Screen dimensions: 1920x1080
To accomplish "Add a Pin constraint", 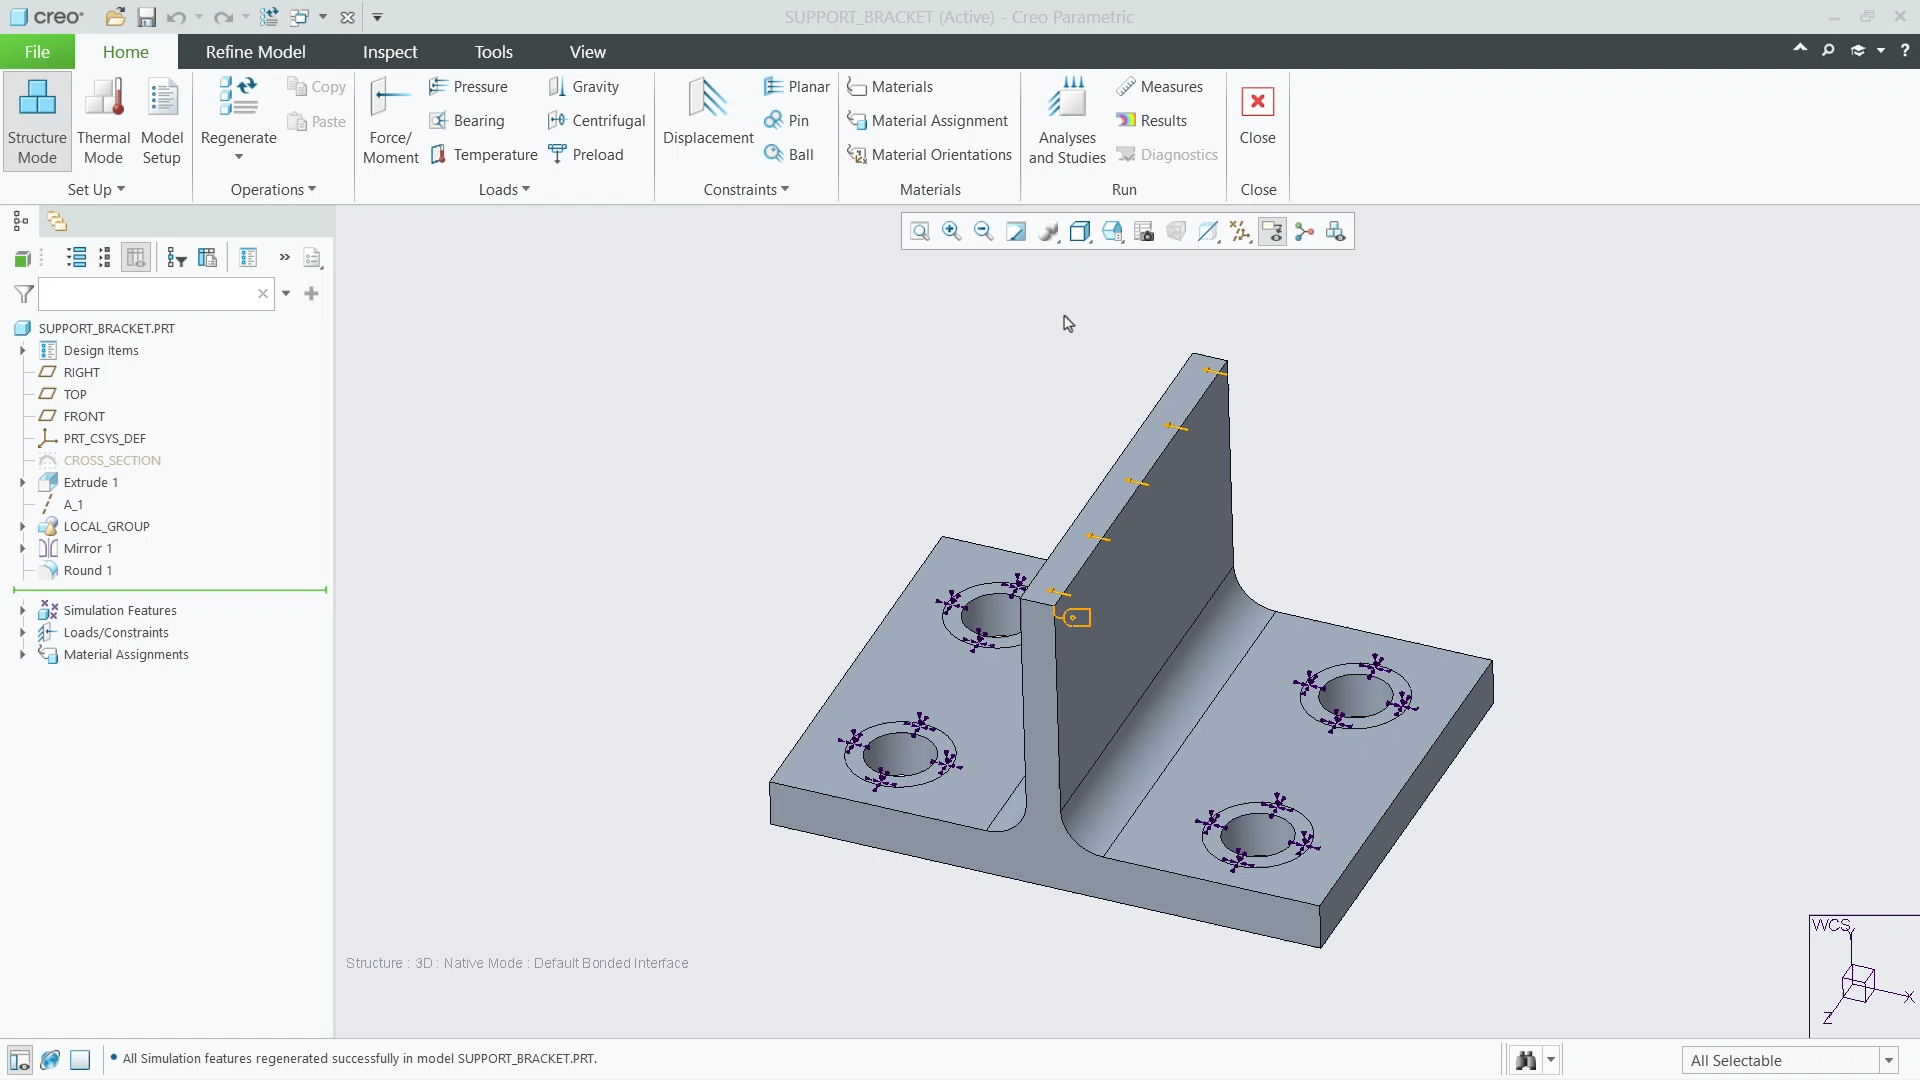I will [786, 121].
